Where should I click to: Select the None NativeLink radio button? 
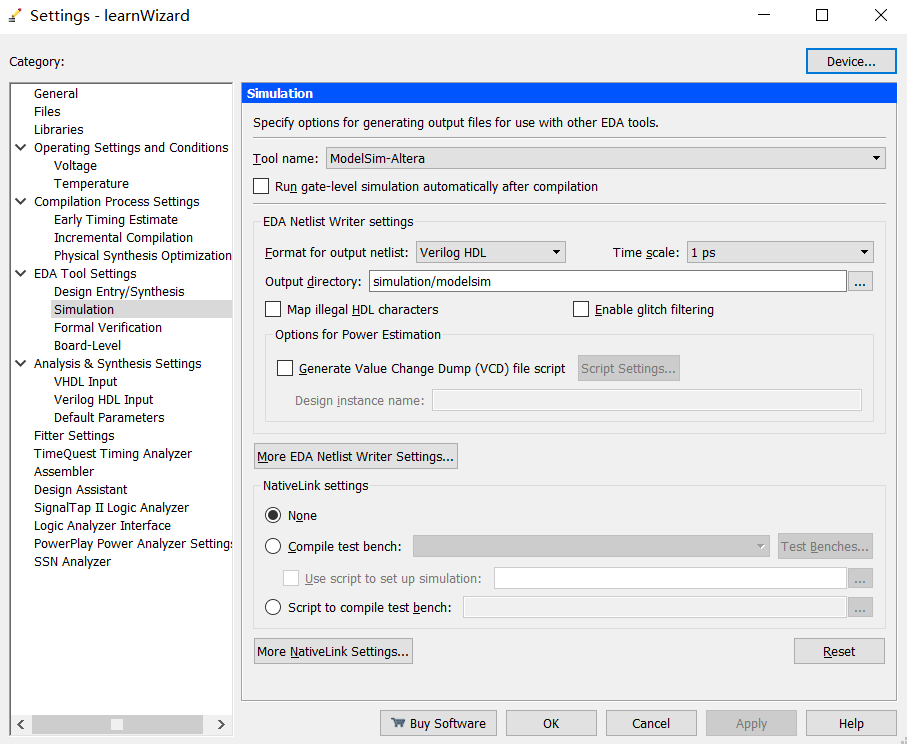tap(273, 515)
